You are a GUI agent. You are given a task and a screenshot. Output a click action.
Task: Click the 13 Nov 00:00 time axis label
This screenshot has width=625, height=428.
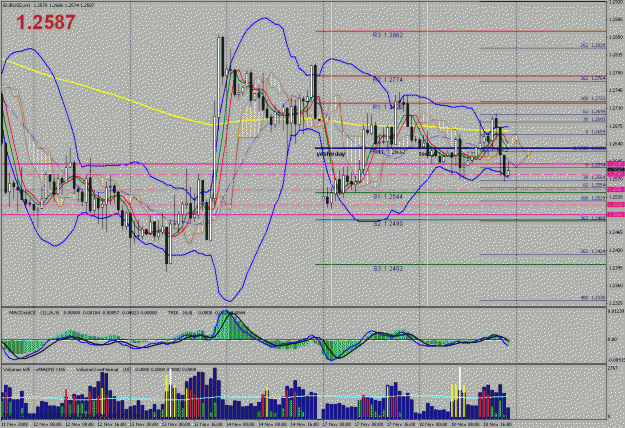pyautogui.click(x=144, y=424)
